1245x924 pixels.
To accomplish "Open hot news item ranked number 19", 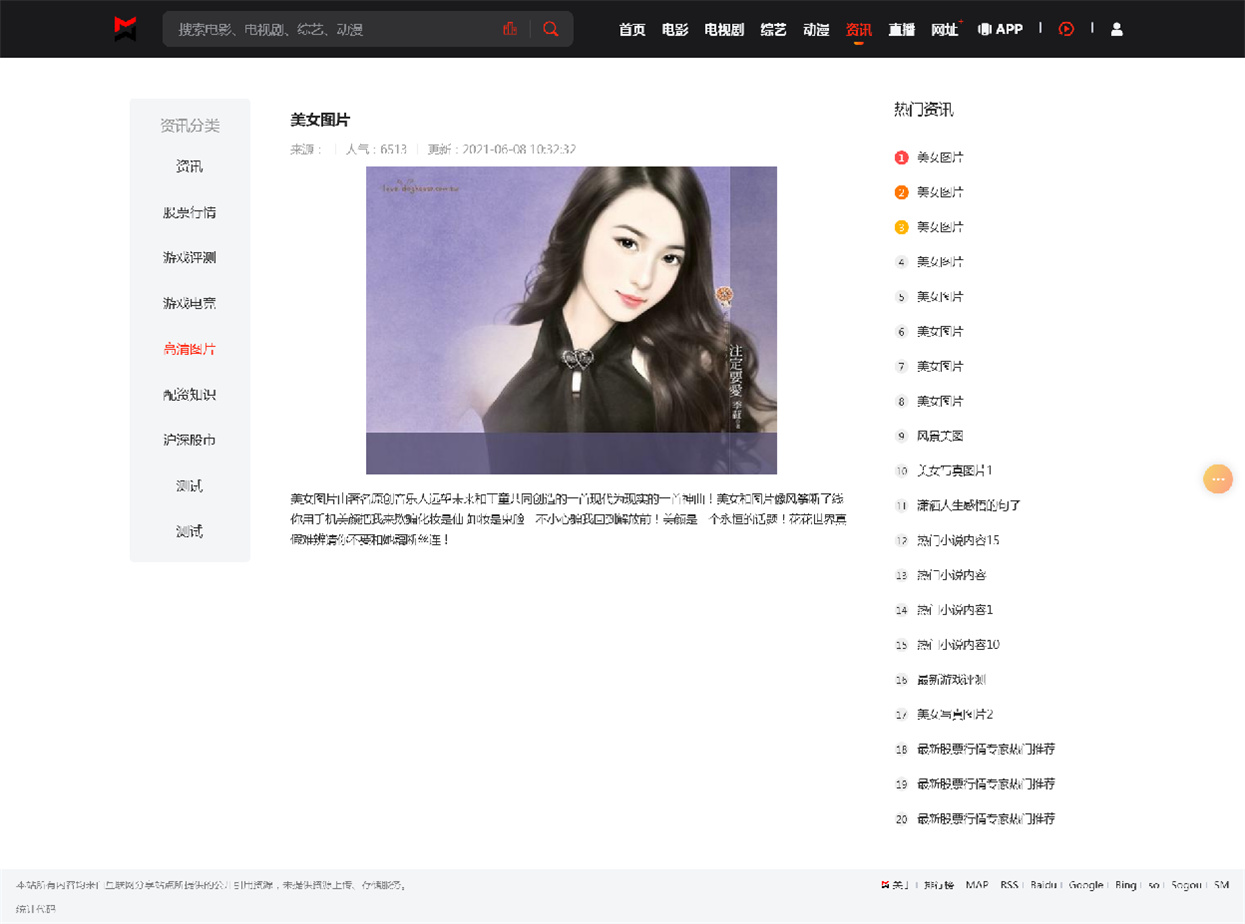I will tap(985, 784).
